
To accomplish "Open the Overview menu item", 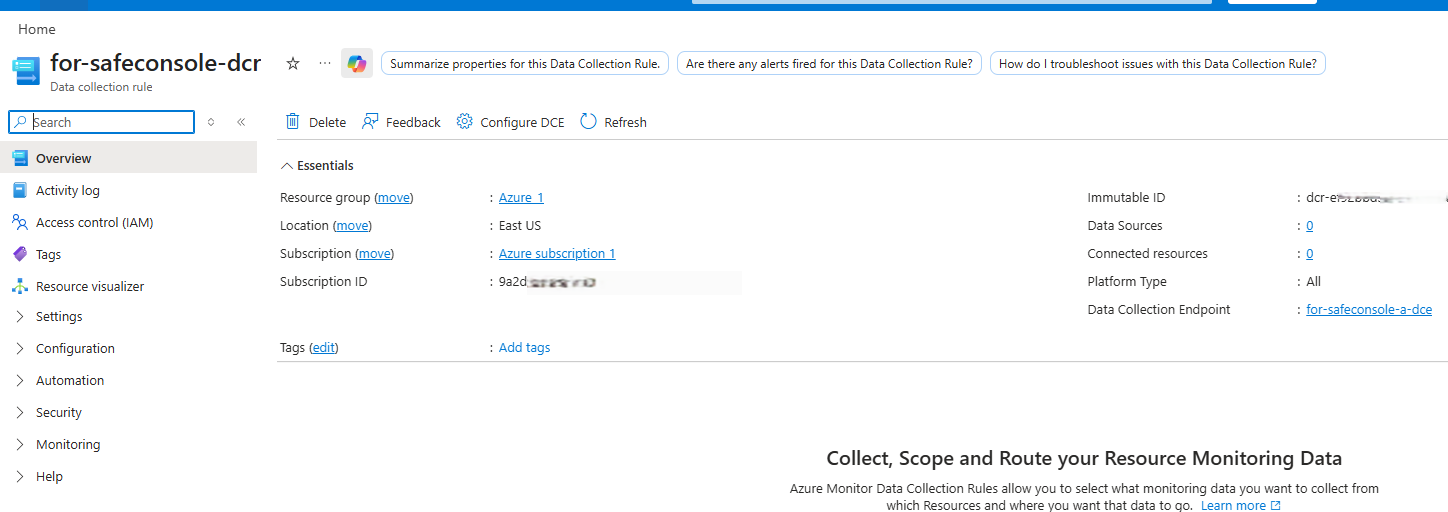I will 63,158.
